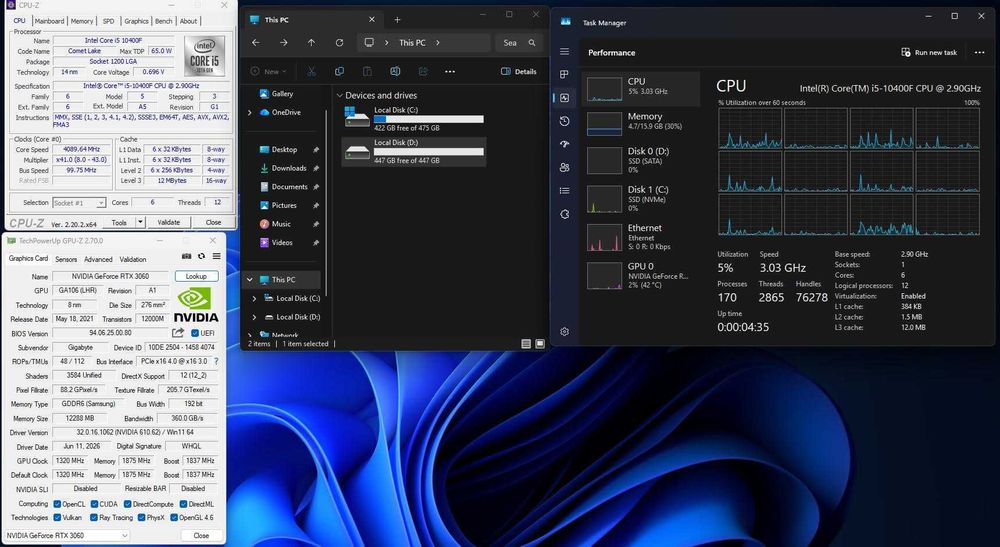This screenshot has height=547, width=1000.
Task: Click Cut scissors icon in Explorer toolbar
Action: point(311,71)
